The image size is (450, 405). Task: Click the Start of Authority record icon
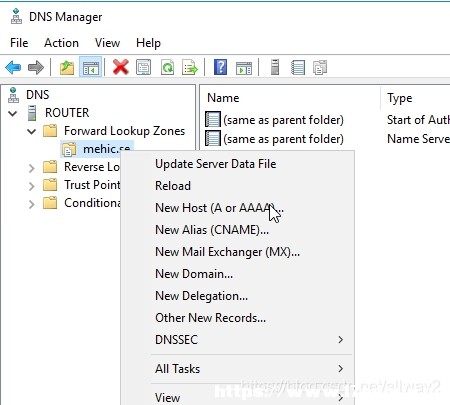coord(213,119)
